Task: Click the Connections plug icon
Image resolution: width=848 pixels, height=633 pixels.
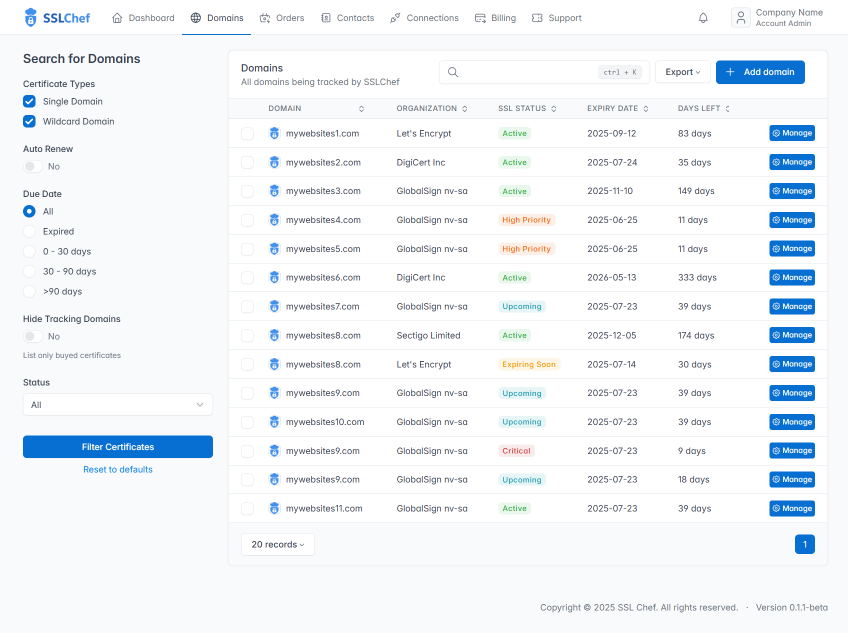Action: [395, 18]
